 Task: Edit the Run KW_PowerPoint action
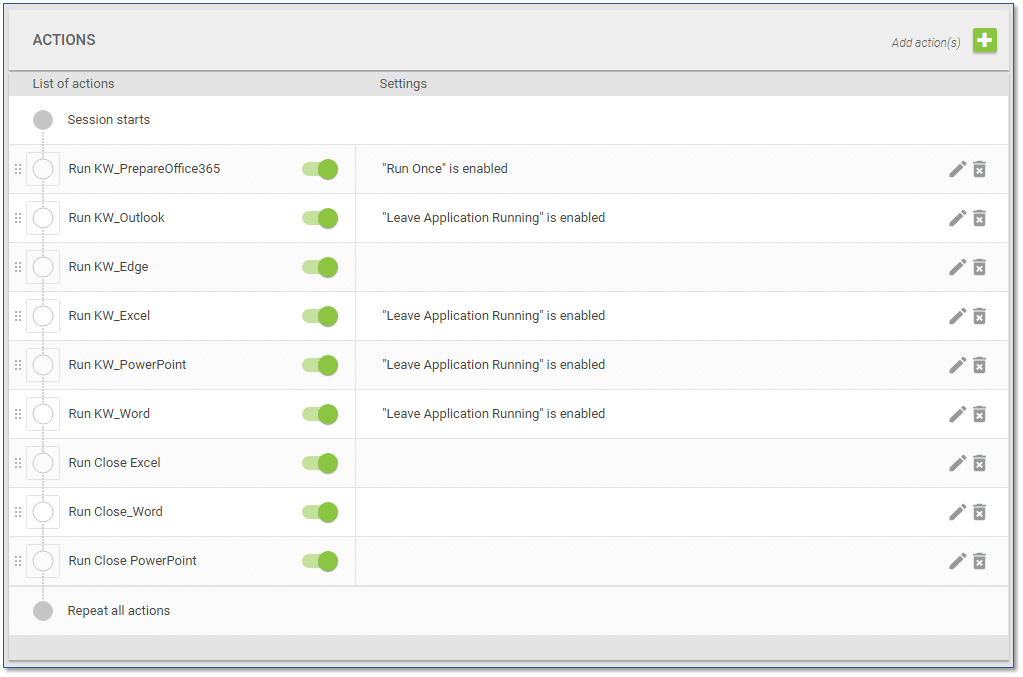tap(957, 365)
